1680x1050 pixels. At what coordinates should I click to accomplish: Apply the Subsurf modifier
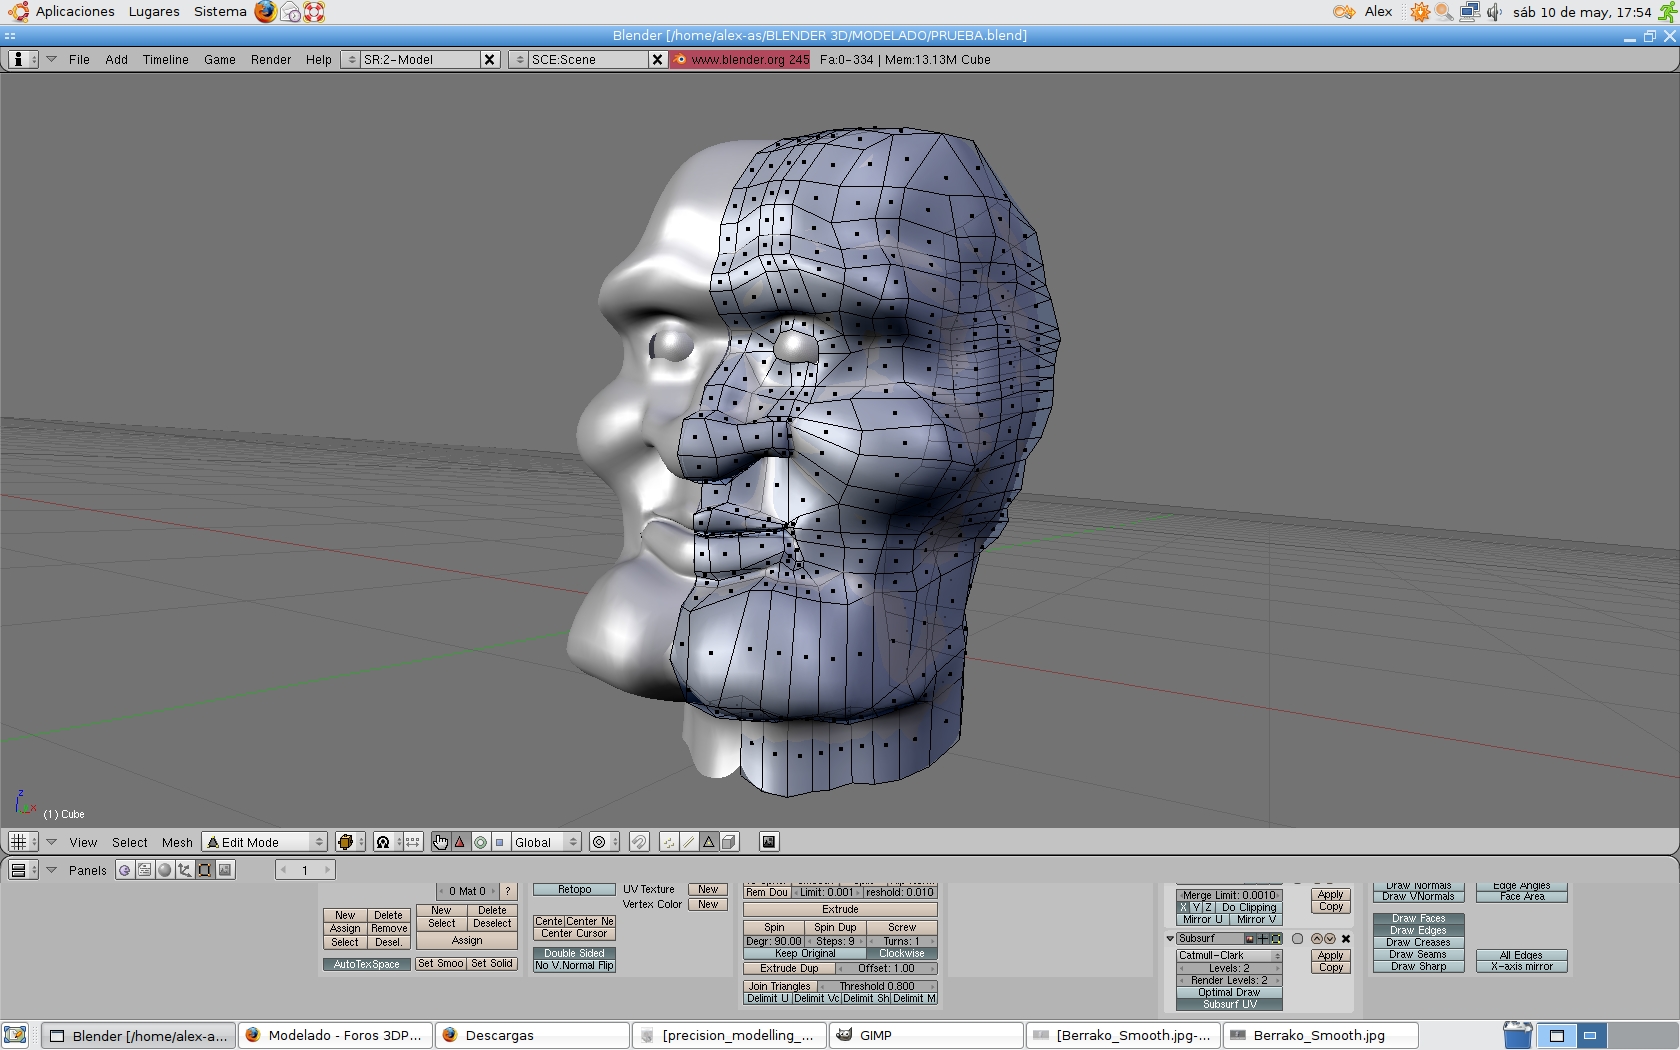point(1331,956)
